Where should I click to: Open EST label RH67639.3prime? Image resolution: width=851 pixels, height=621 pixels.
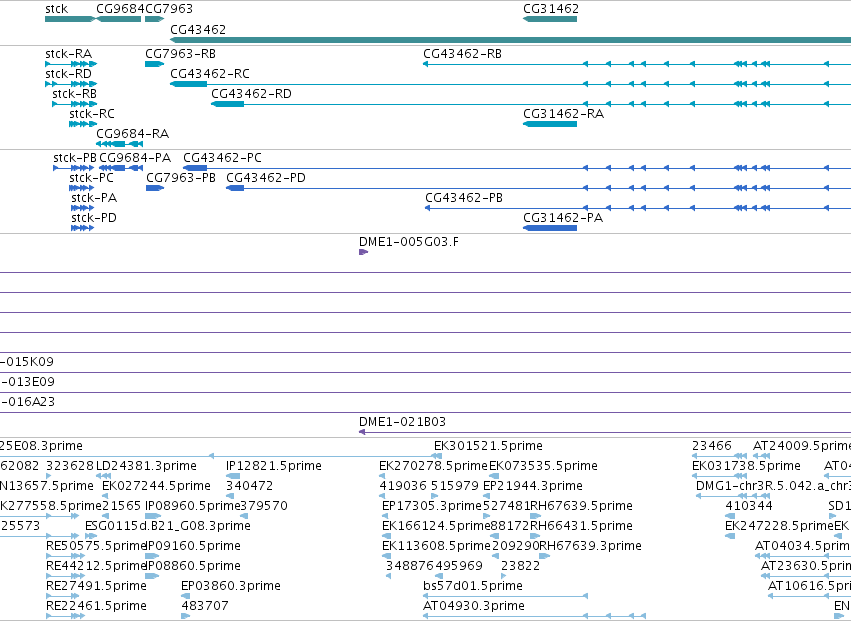(590, 547)
